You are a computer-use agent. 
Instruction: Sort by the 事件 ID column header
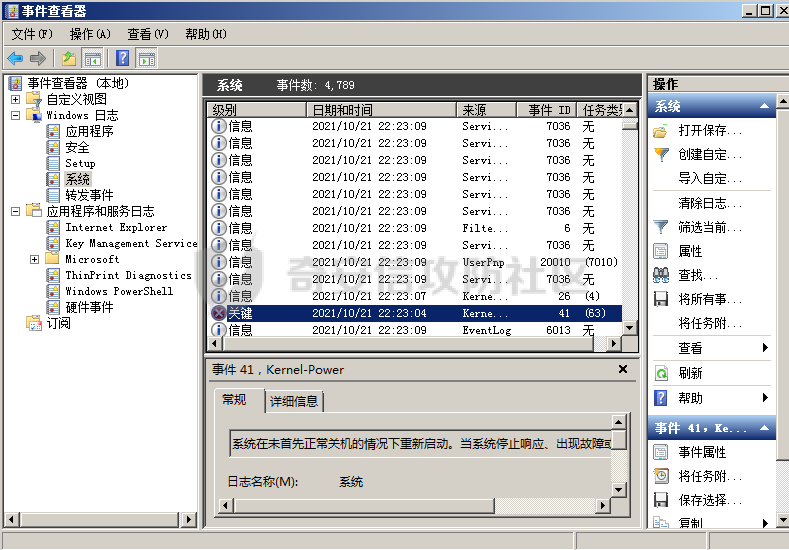546,110
